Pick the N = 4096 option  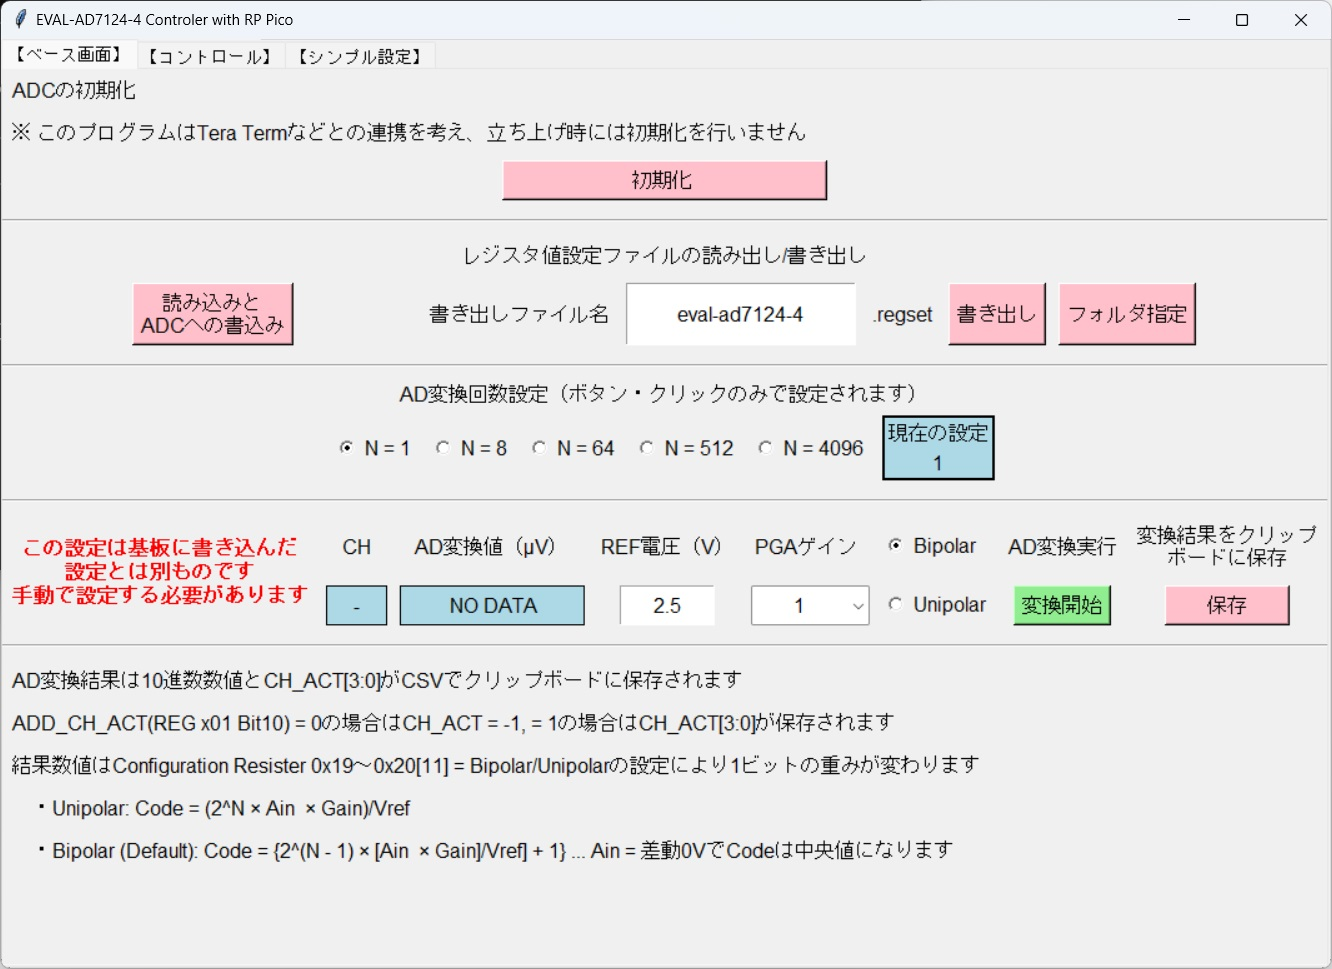coord(766,448)
